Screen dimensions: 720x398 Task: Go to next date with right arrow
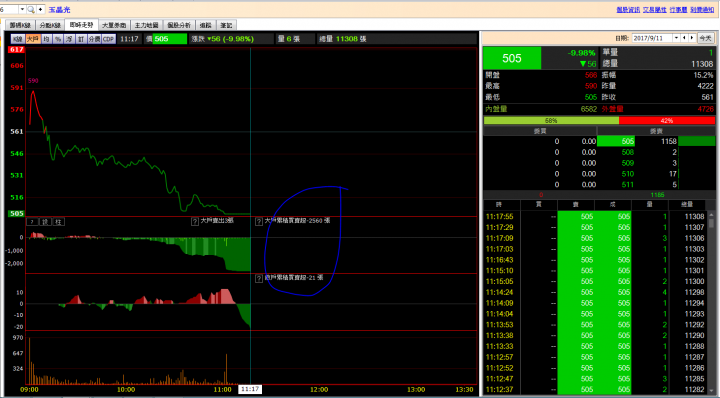coord(692,38)
